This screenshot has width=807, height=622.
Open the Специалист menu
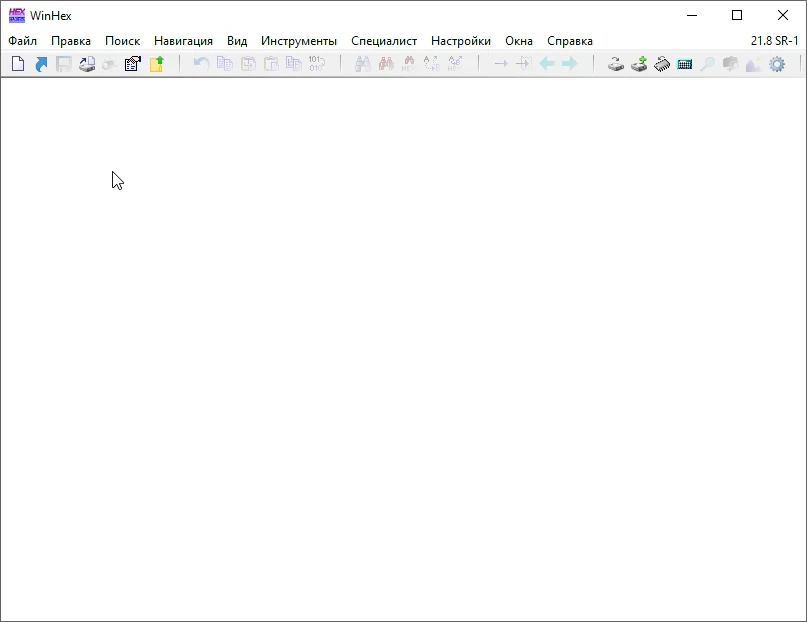[x=384, y=41]
